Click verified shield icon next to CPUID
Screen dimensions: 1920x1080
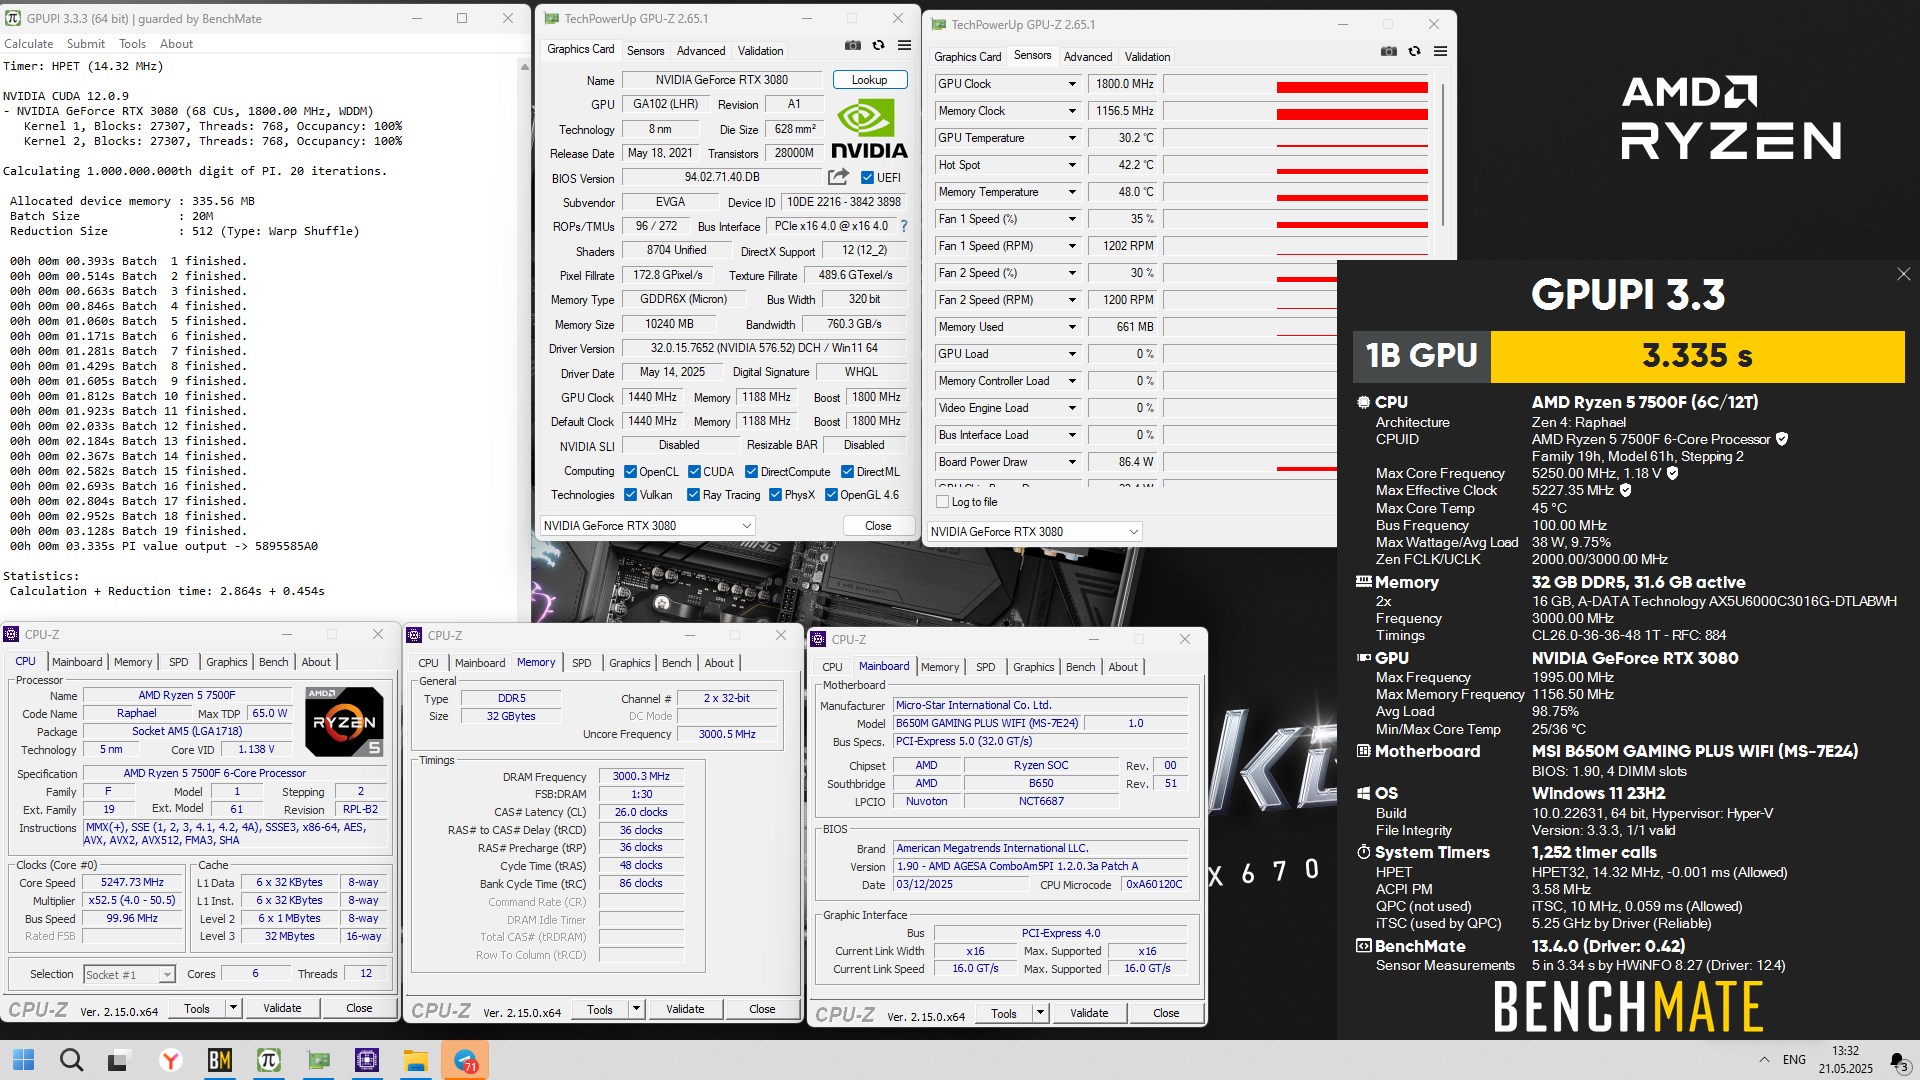[1782, 439]
